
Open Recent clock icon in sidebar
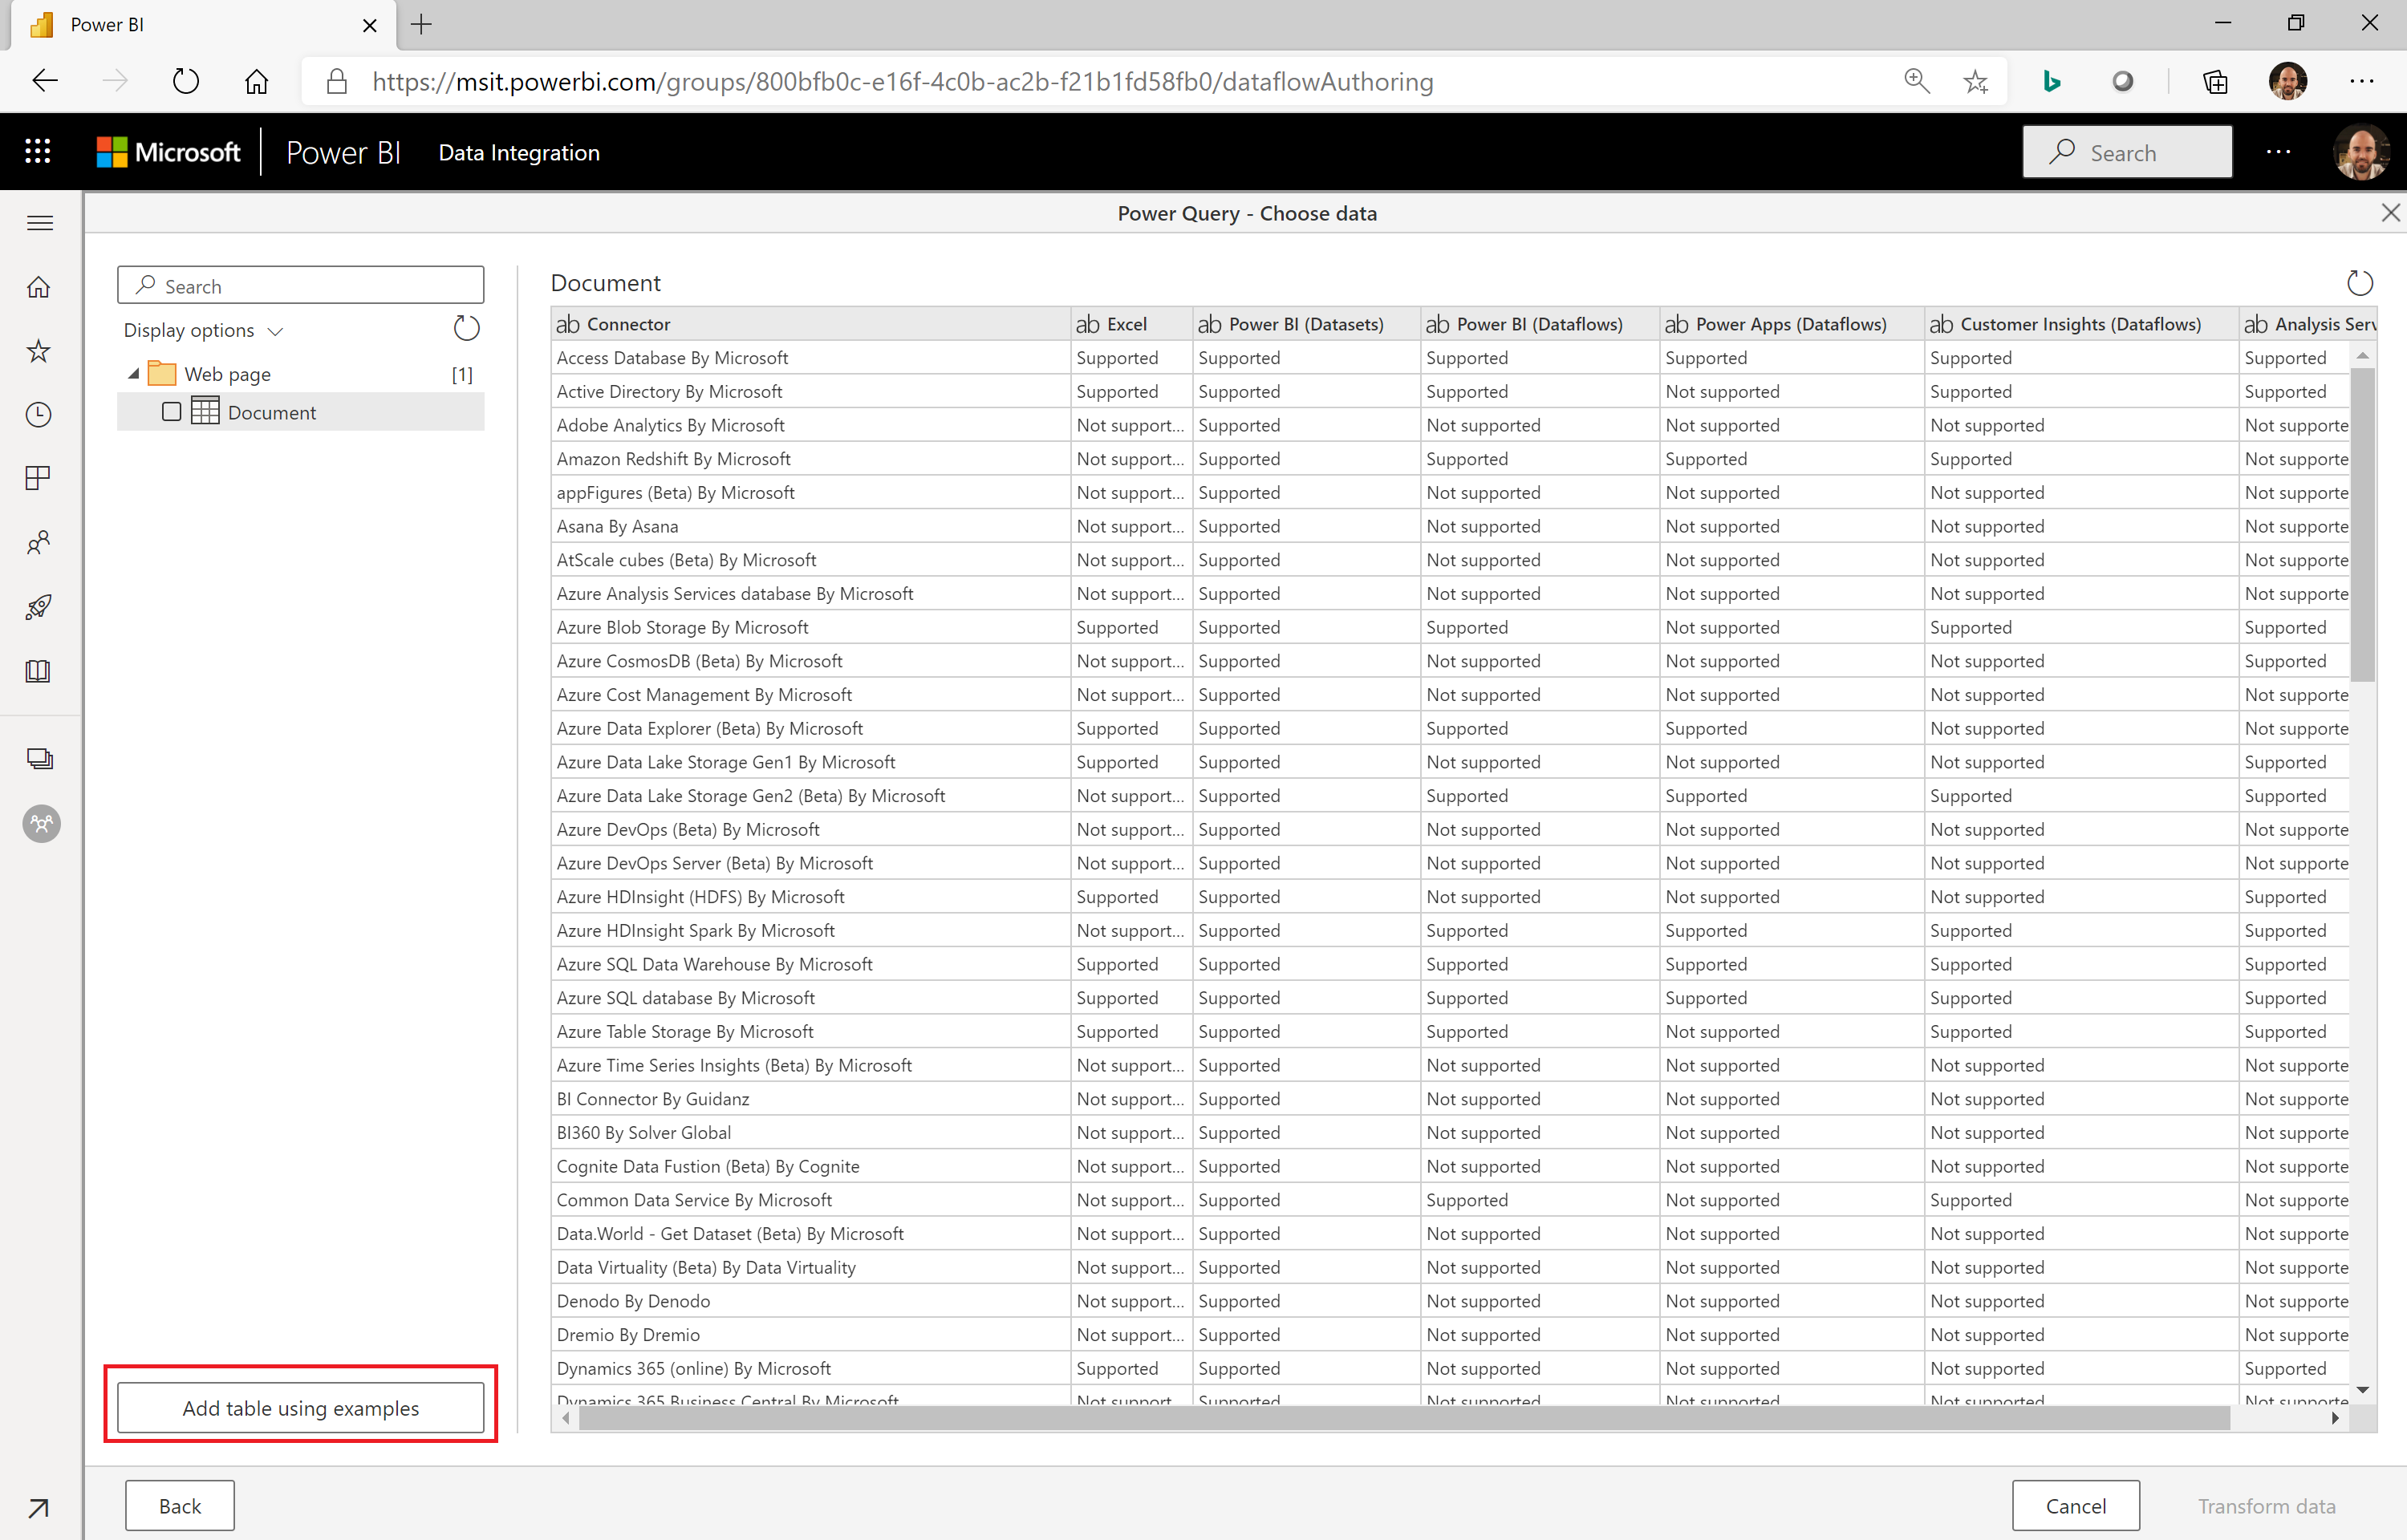[39, 415]
